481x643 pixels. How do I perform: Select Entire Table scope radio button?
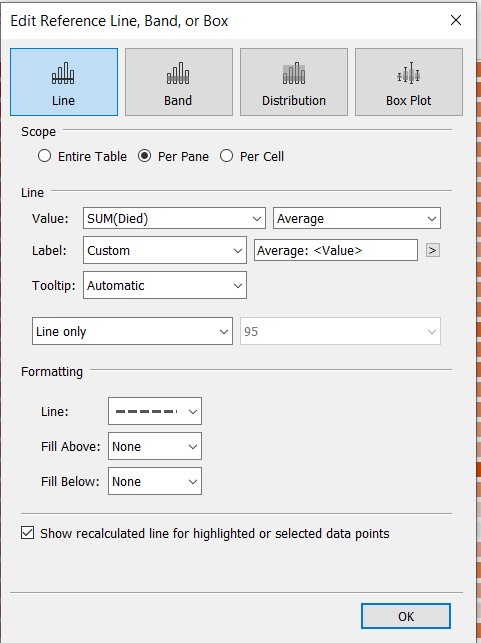click(x=44, y=156)
